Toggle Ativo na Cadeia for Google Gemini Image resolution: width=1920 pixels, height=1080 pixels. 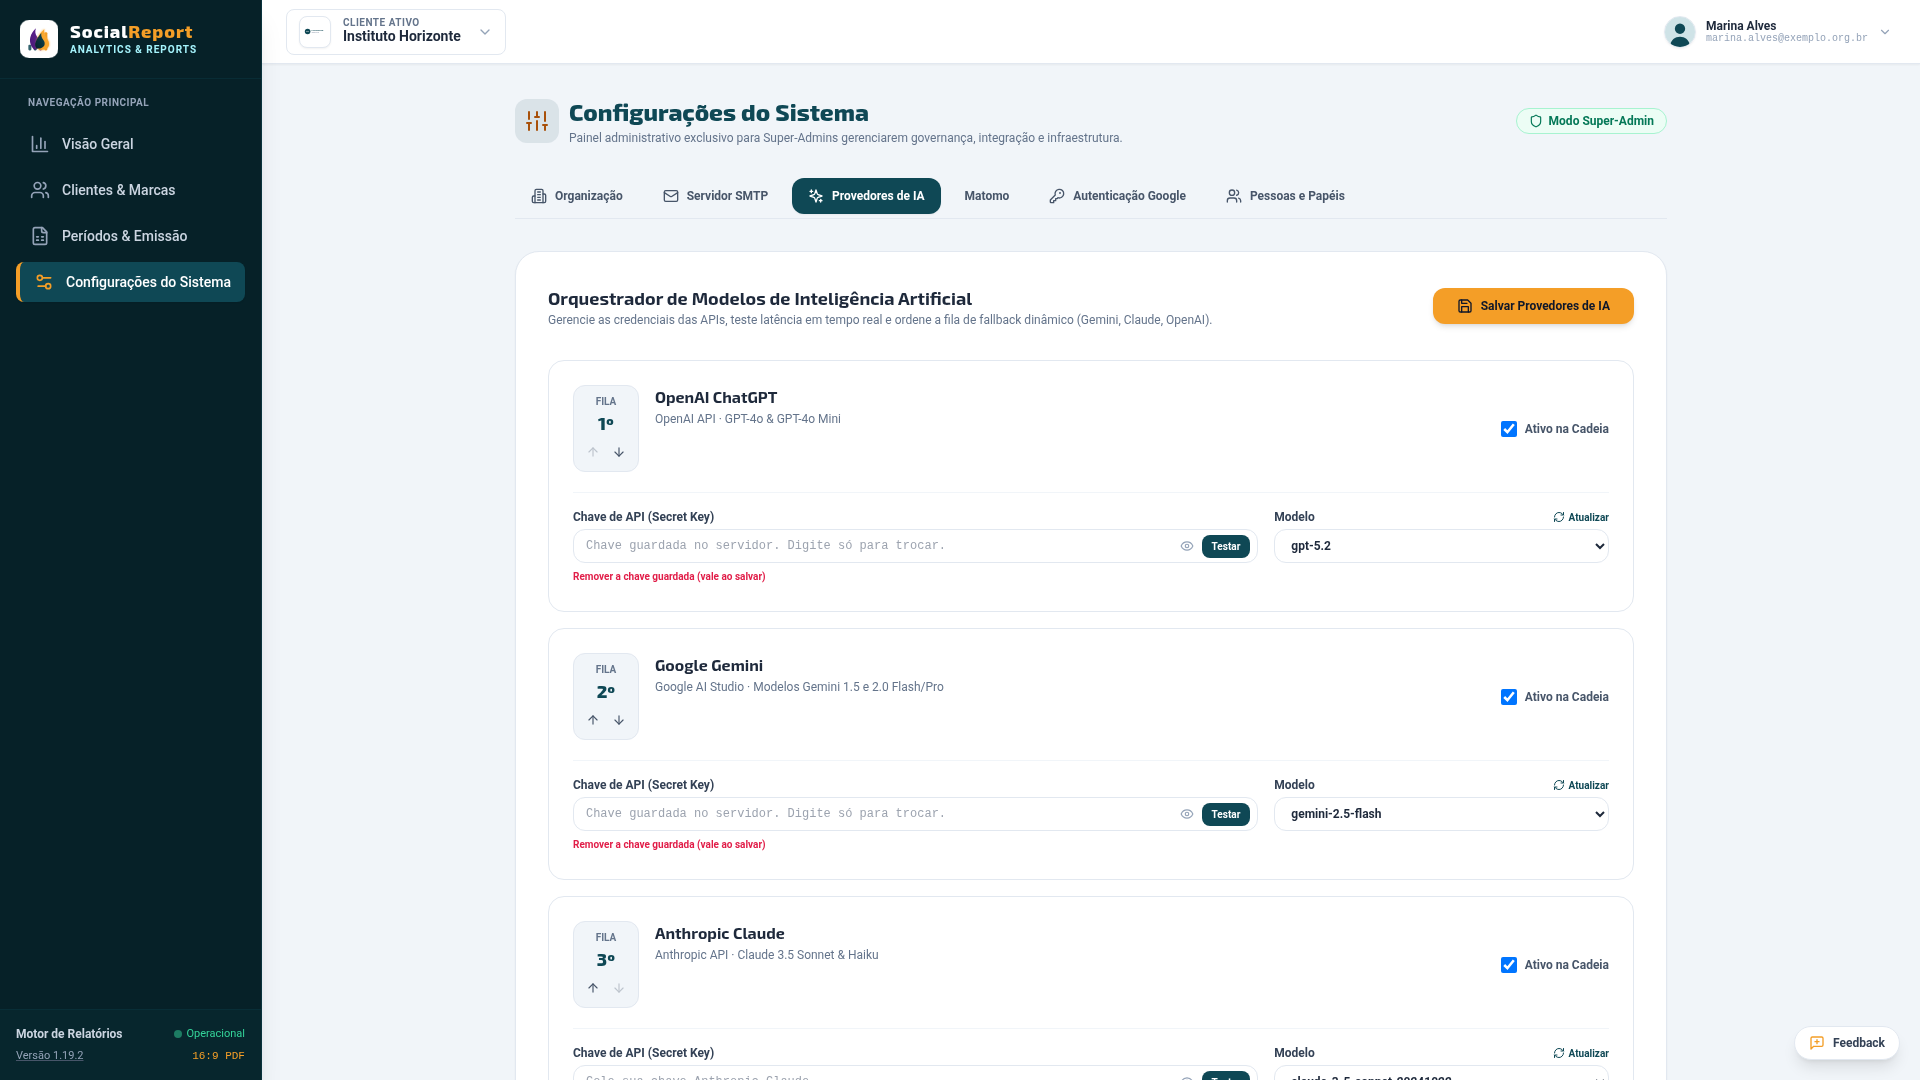1509,697
